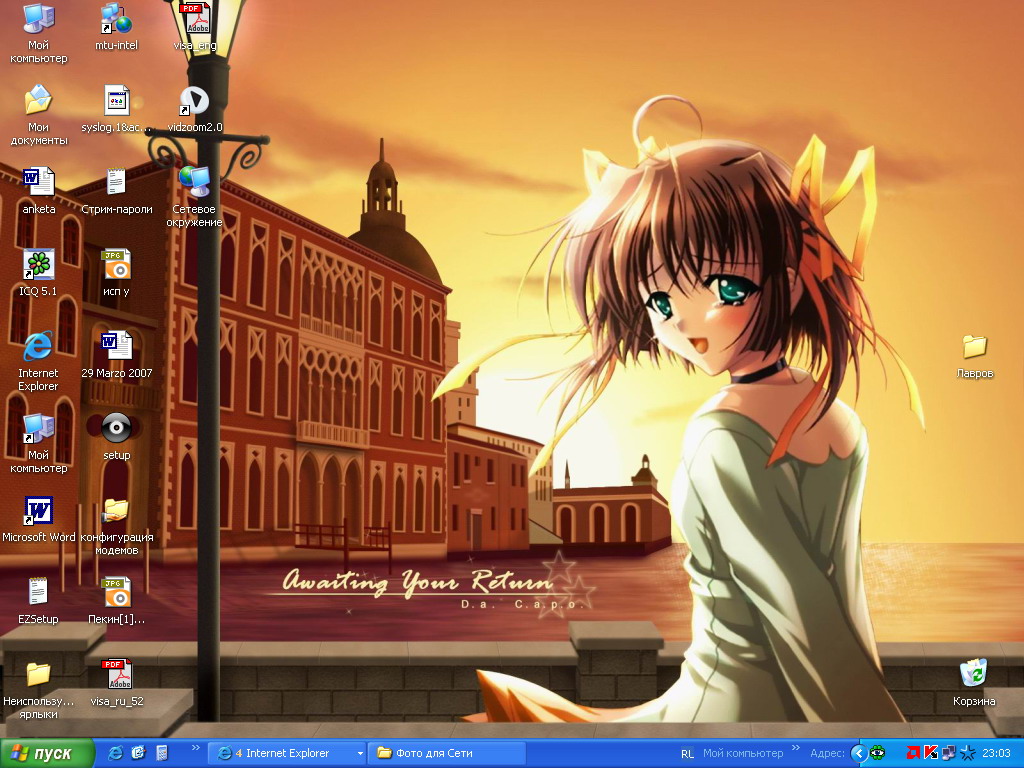
Task: Select the Мой компьютер shortcut with arrow overlay
Action: pyautogui.click(x=38, y=443)
